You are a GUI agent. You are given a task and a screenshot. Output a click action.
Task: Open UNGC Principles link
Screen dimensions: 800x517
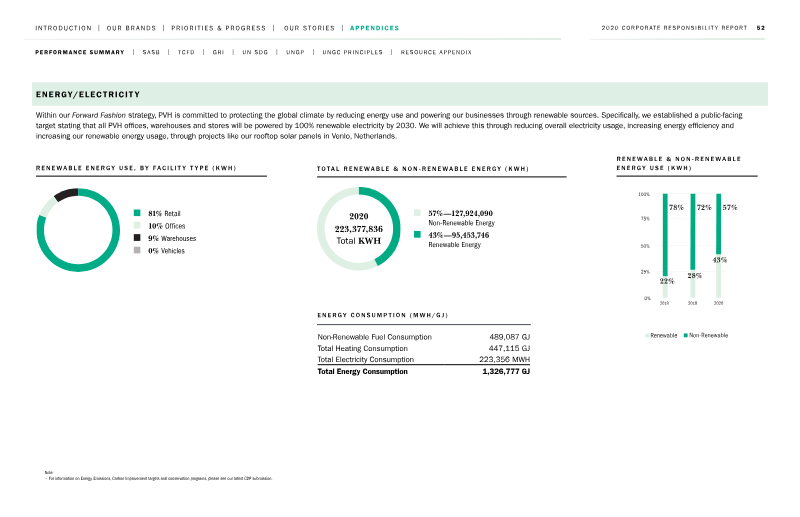click(x=353, y=52)
